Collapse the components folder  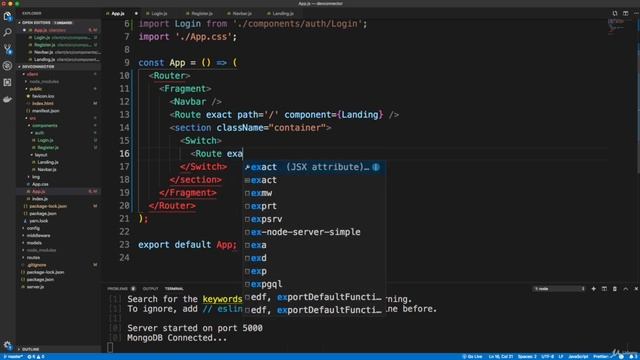45,126
